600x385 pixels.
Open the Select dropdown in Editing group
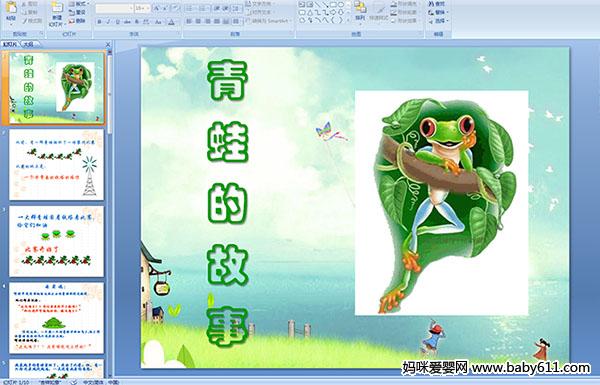coord(439,21)
